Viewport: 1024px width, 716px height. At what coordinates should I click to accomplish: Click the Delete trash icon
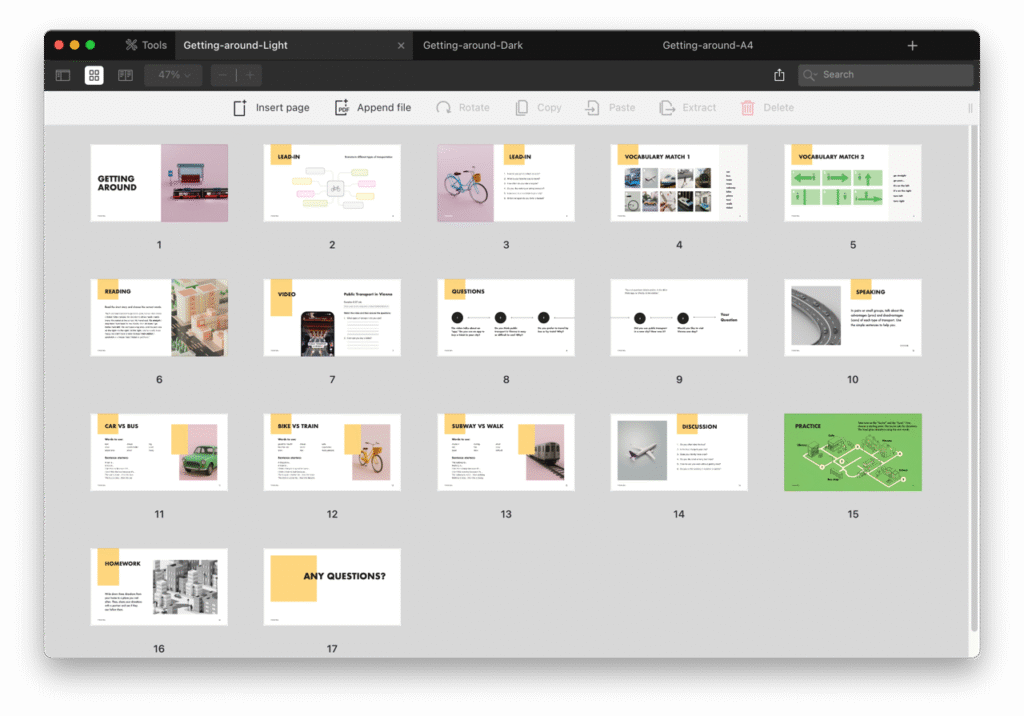pyautogui.click(x=748, y=108)
